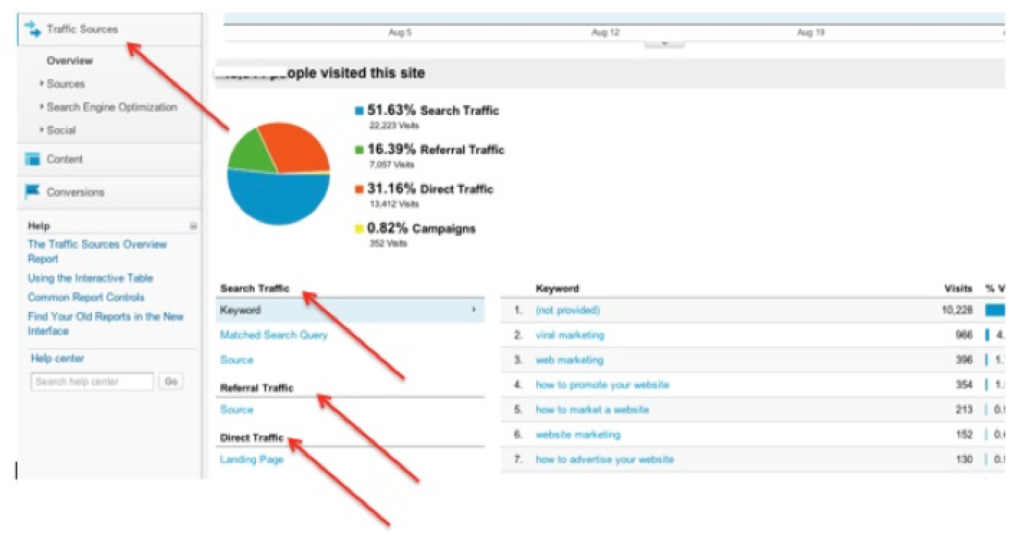Viewport: 1024px width, 545px height.
Task: Click the arrow on Keyword row
Action: click(x=474, y=310)
